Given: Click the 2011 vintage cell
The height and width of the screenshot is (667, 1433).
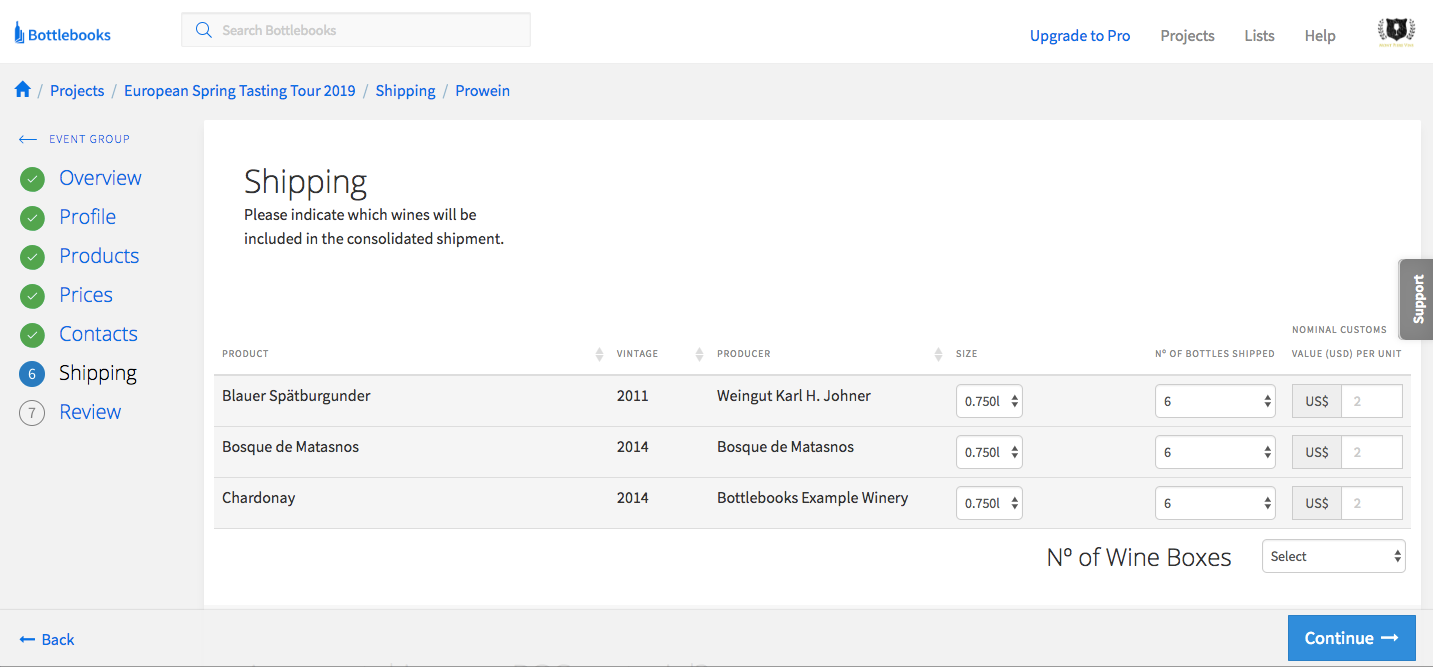Looking at the screenshot, I should 633,396.
